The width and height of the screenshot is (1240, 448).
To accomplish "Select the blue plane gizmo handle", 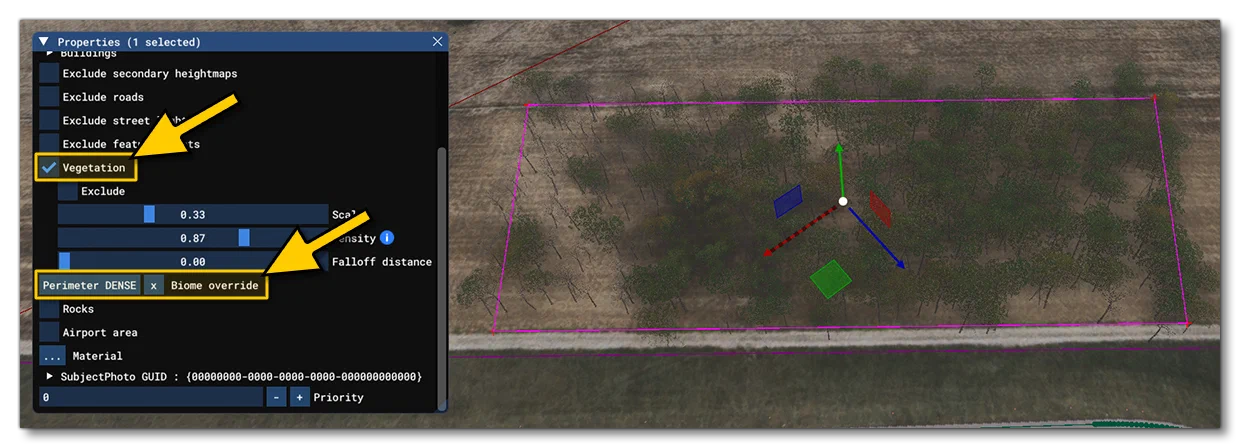I will [788, 201].
